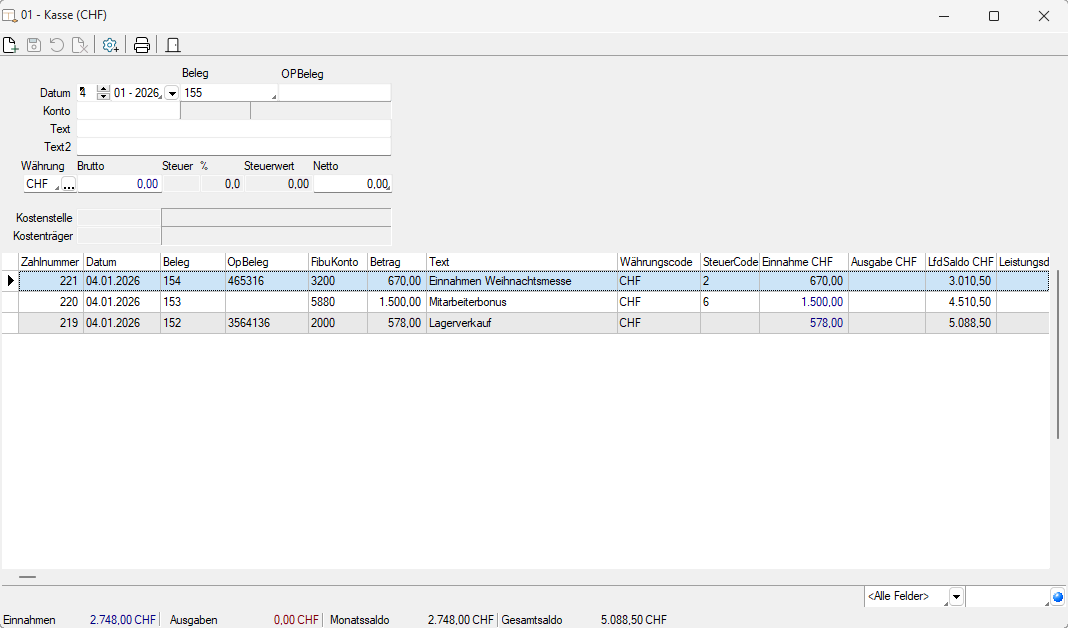This screenshot has width=1068, height=628.
Task: Select the Mitarbeiterbonus row
Action: (520, 302)
